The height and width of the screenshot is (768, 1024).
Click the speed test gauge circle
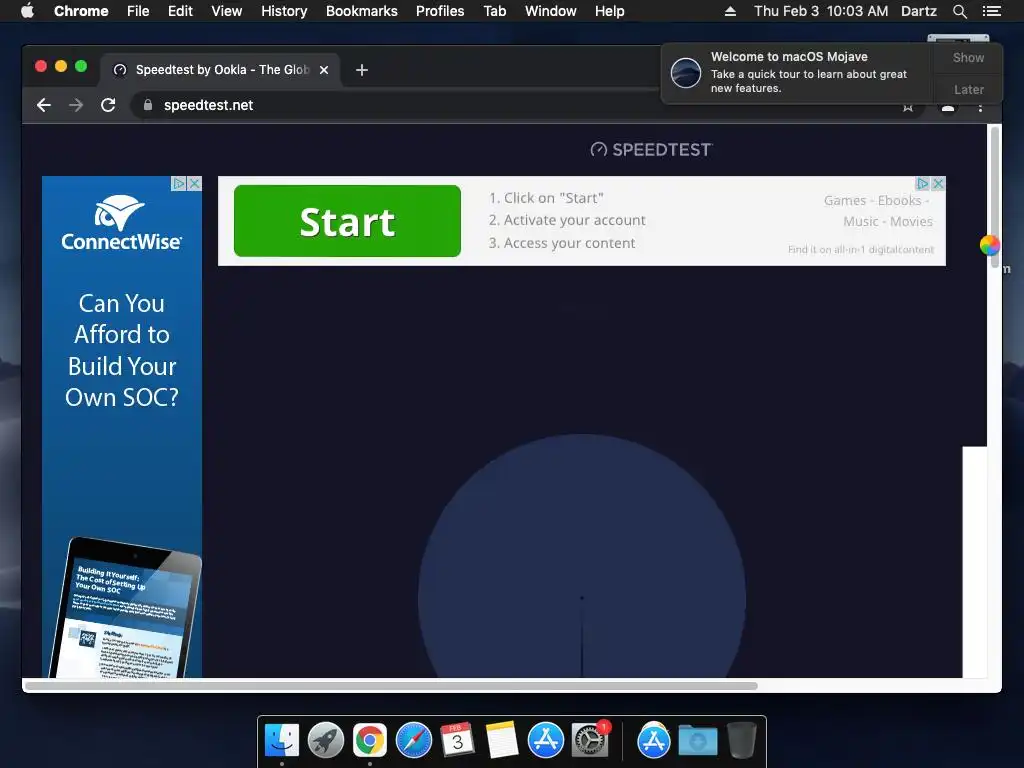[x=581, y=556]
